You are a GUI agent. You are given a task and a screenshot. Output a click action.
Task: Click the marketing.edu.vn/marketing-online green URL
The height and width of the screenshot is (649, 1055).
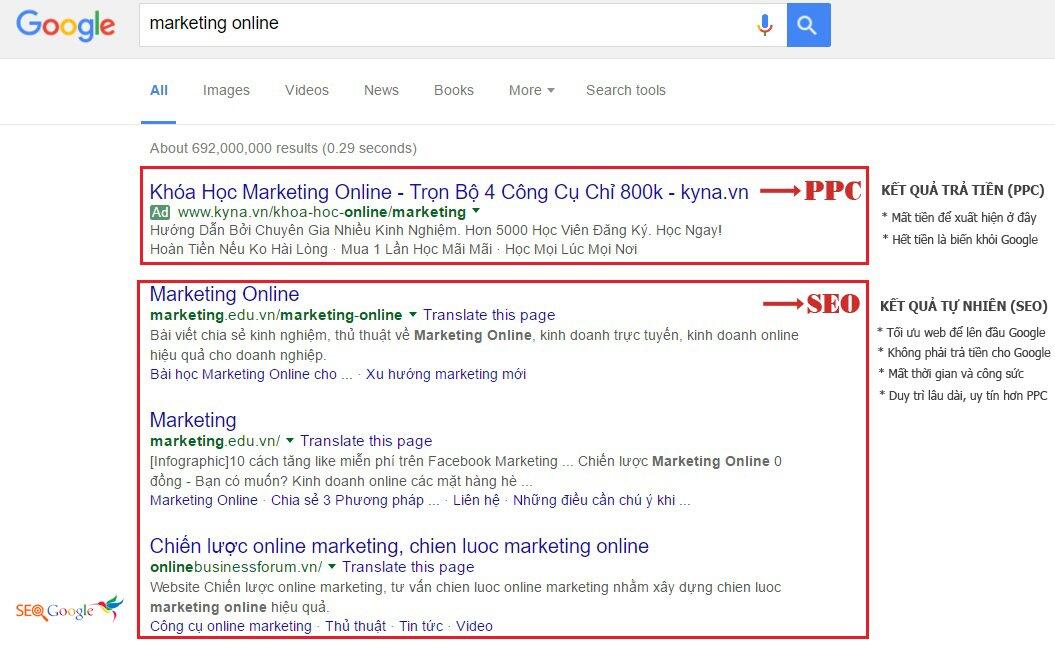276,315
